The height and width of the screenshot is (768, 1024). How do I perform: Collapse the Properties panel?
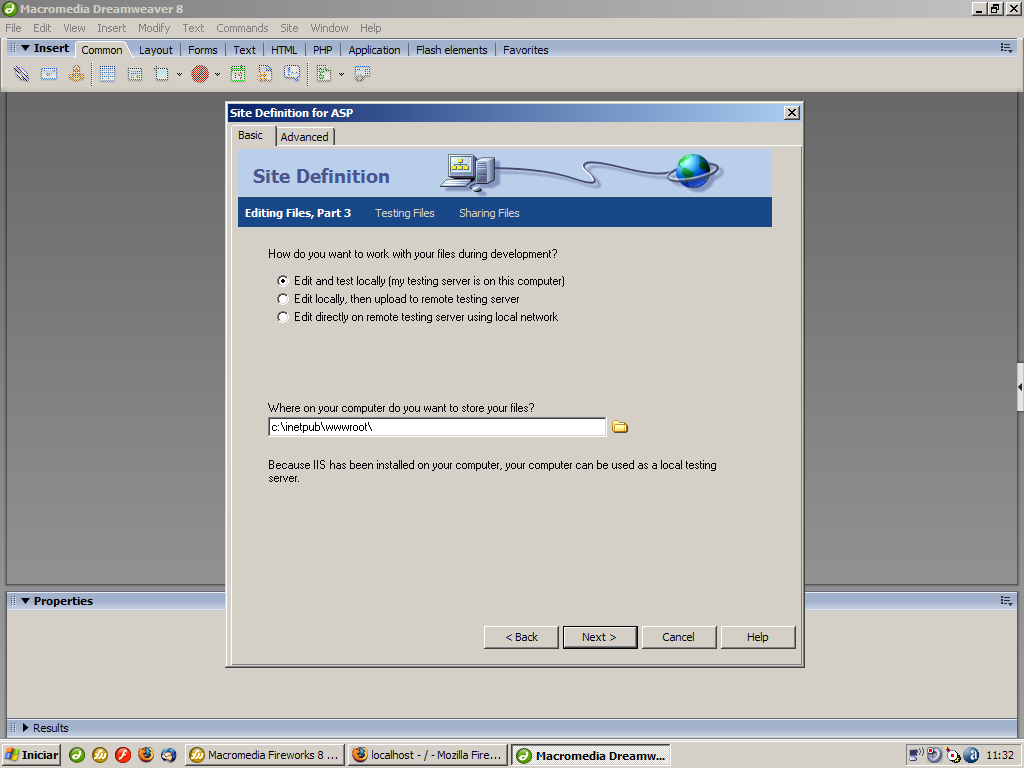point(25,601)
